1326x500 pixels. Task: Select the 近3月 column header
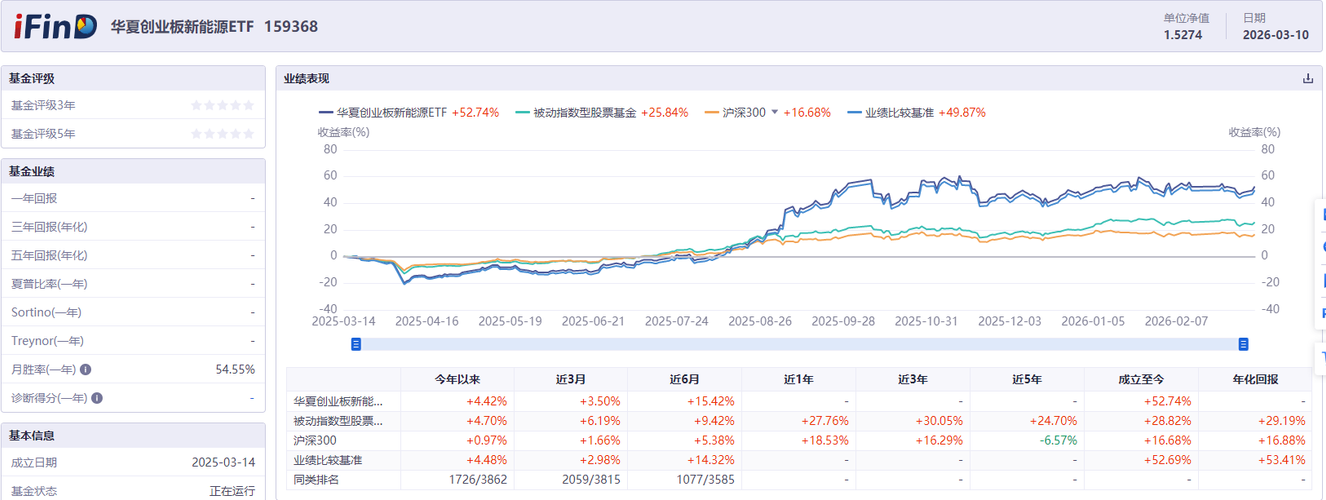click(571, 380)
